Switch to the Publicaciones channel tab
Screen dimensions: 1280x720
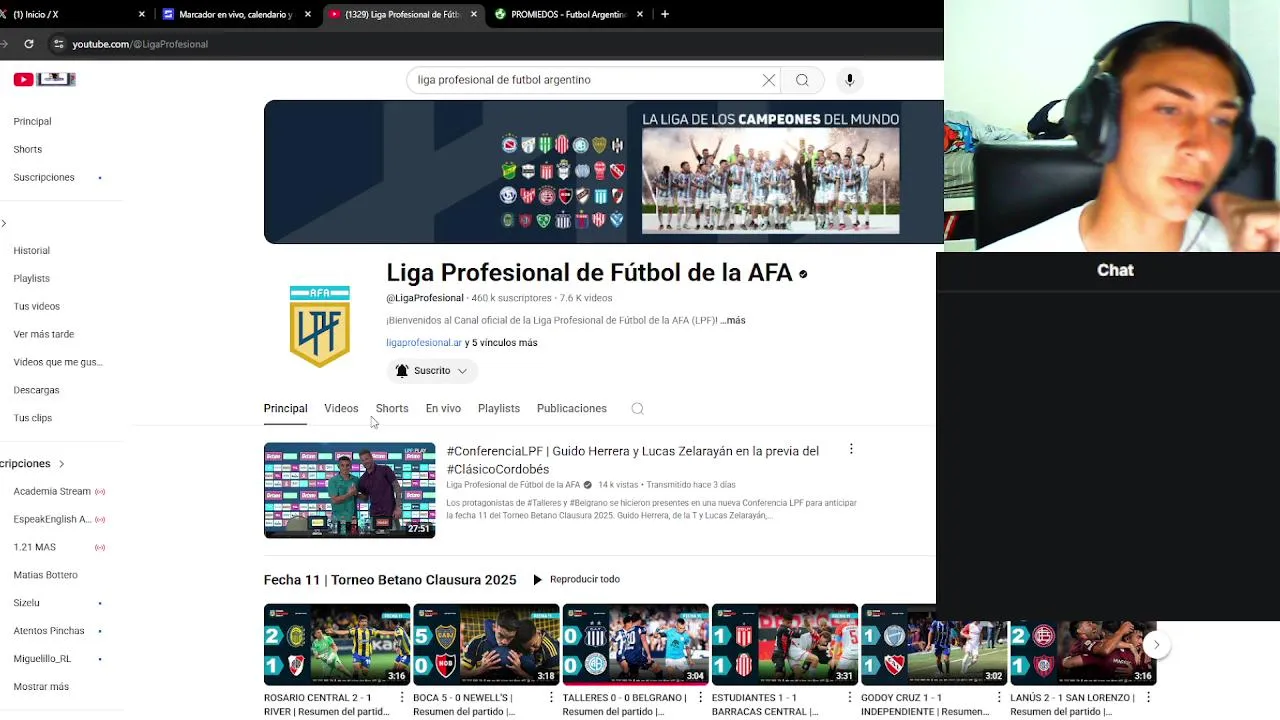572,408
